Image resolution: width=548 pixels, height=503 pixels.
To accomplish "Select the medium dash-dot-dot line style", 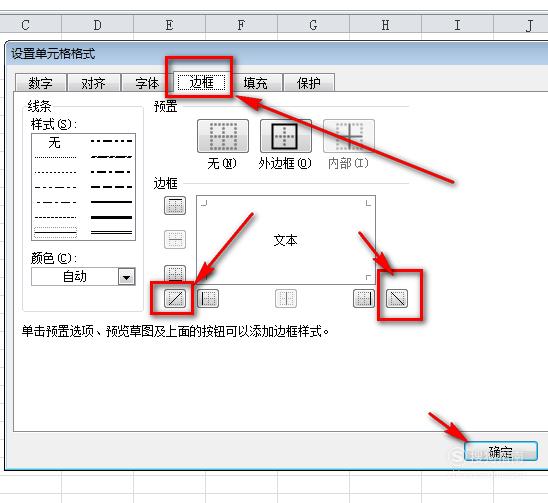I will click(x=111, y=141).
